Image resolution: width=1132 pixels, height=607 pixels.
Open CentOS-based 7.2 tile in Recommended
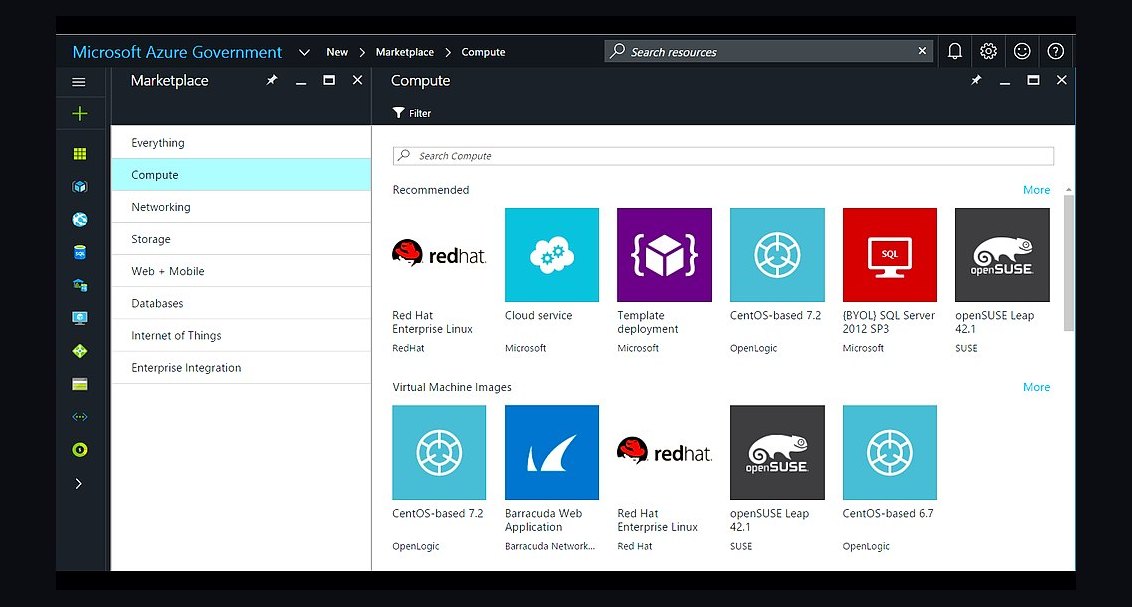tap(777, 281)
